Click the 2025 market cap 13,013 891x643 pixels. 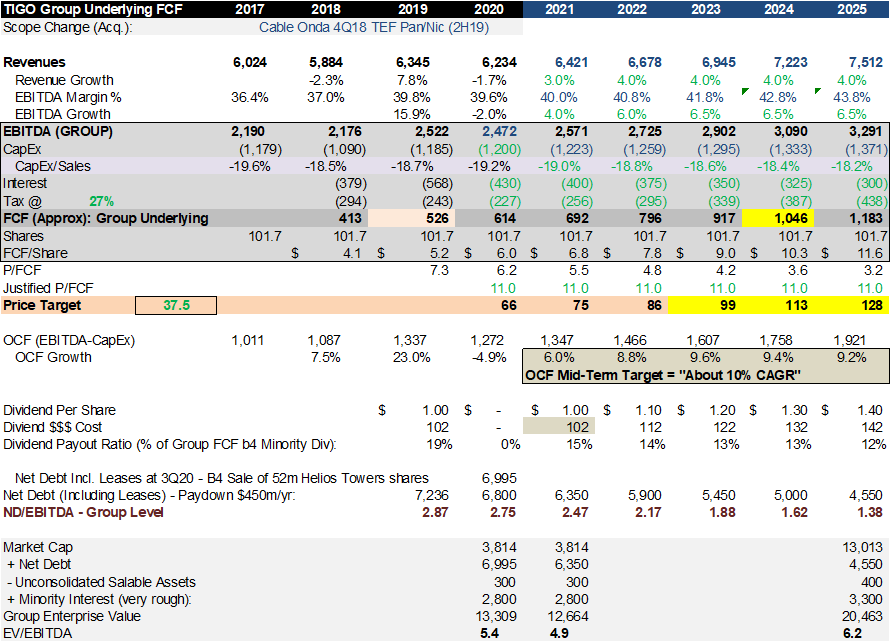[863, 548]
